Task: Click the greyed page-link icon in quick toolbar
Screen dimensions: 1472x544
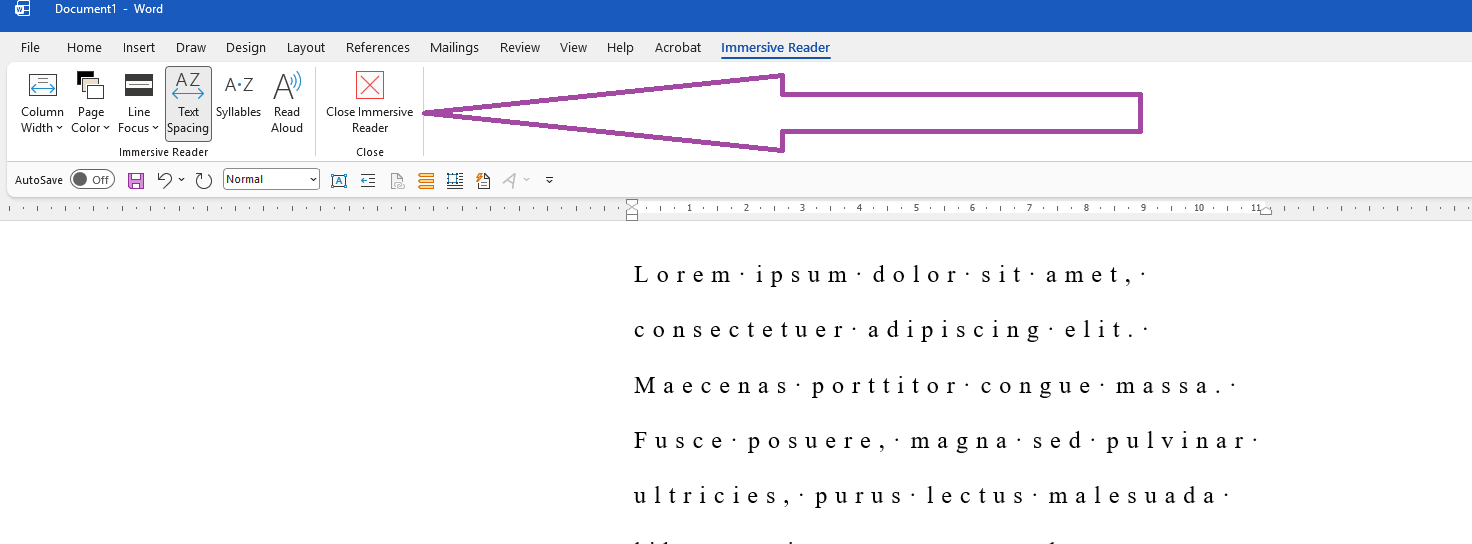Action: tap(397, 180)
